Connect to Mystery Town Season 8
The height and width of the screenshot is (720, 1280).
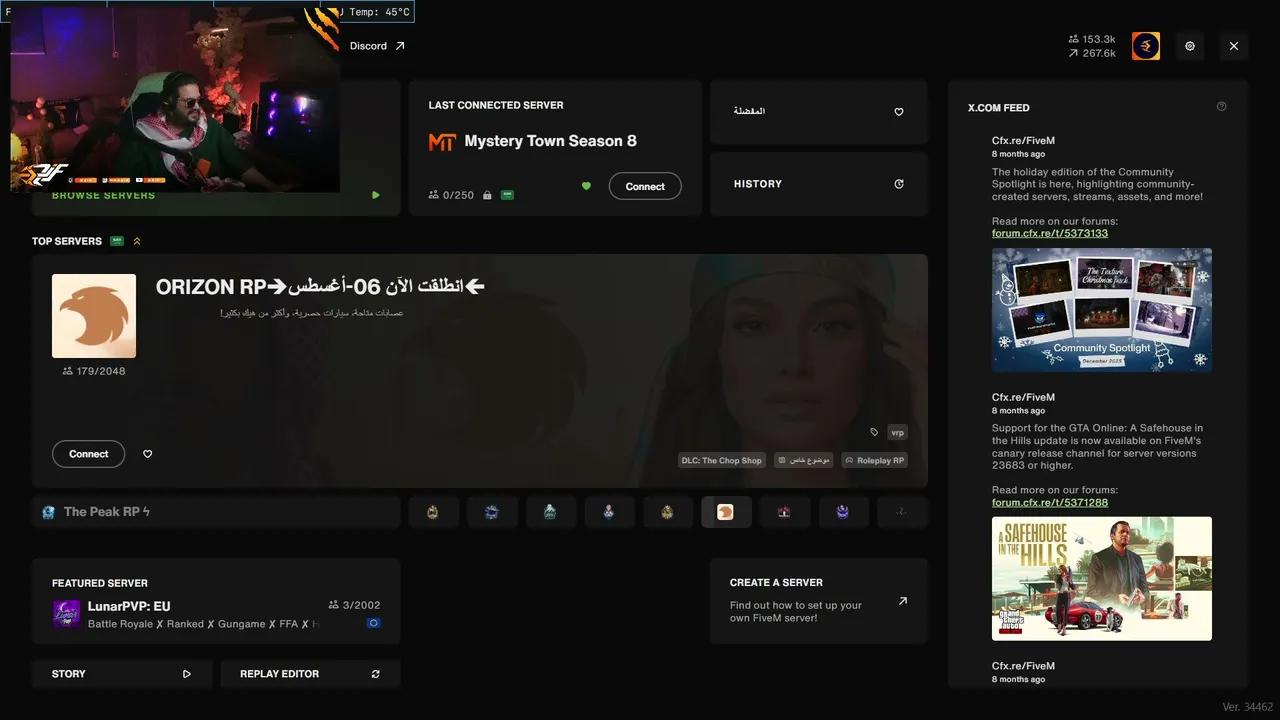pyautogui.click(x=645, y=186)
